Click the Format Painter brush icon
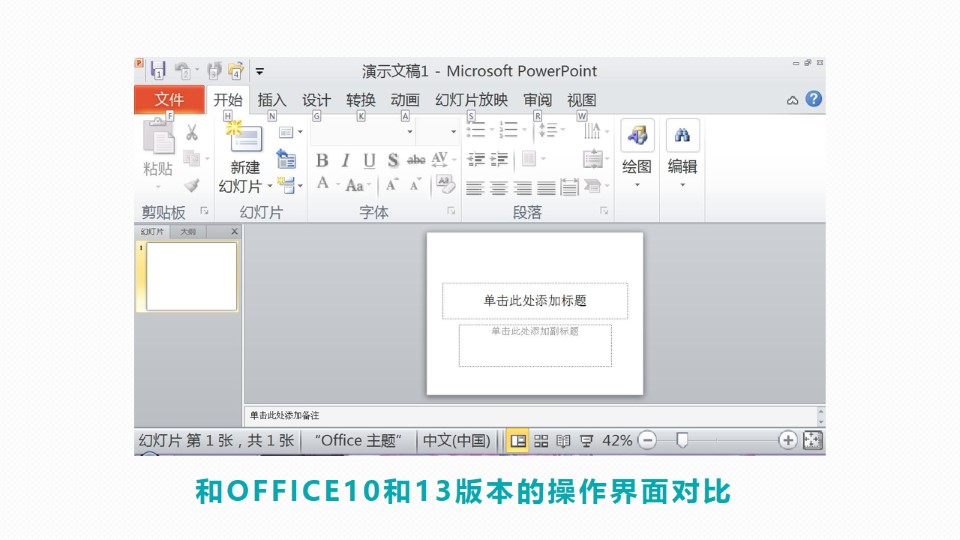The width and height of the screenshot is (960, 540). [x=192, y=185]
